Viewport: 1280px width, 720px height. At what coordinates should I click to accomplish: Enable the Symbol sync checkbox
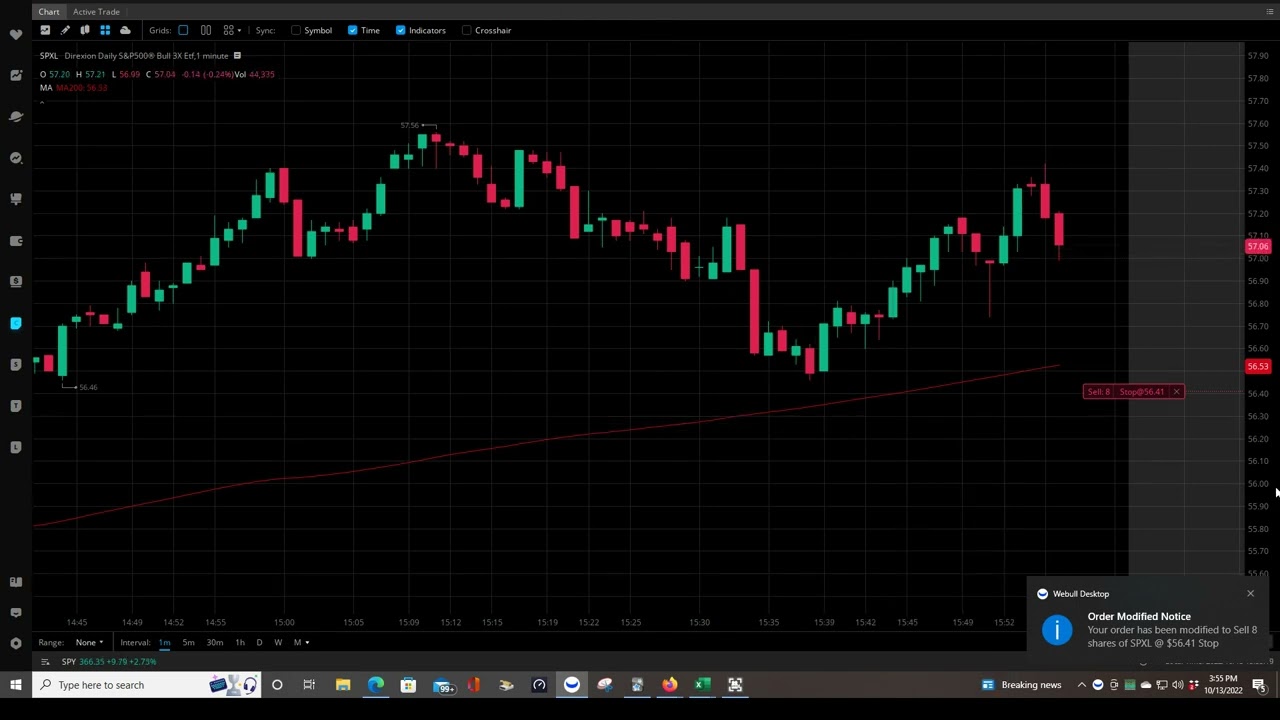click(x=296, y=30)
